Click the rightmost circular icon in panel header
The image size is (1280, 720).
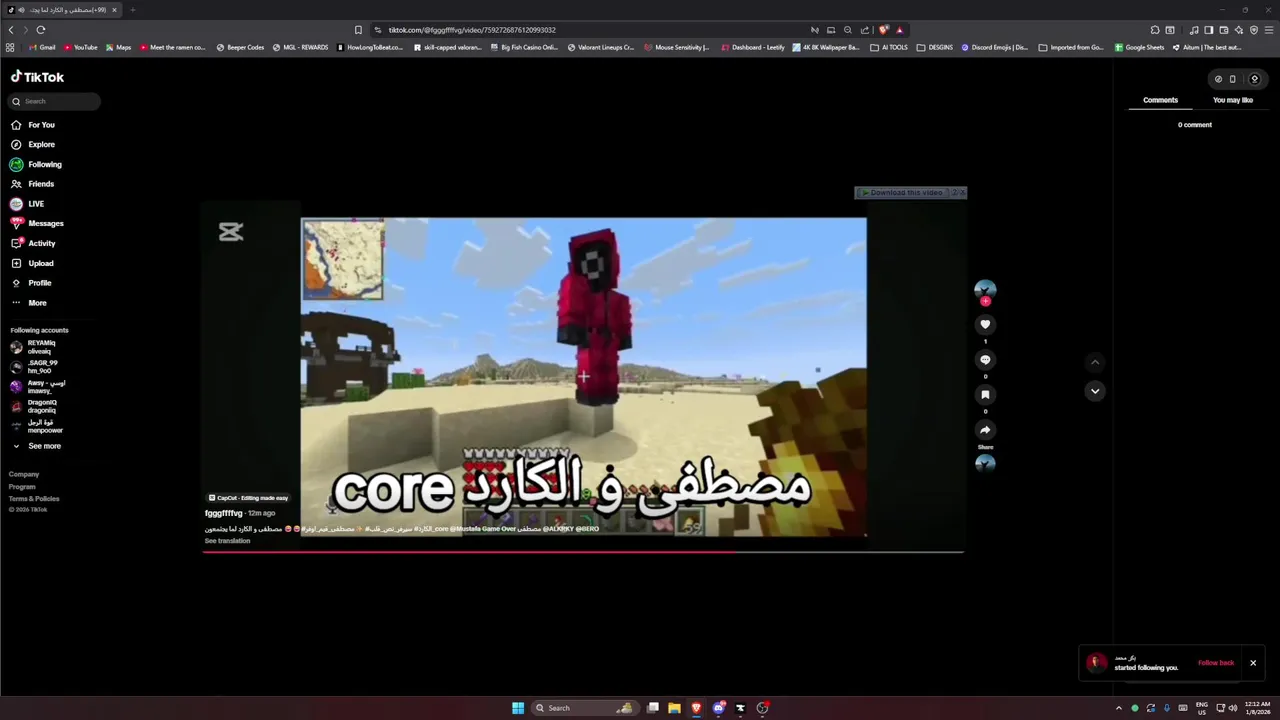pyautogui.click(x=1254, y=79)
